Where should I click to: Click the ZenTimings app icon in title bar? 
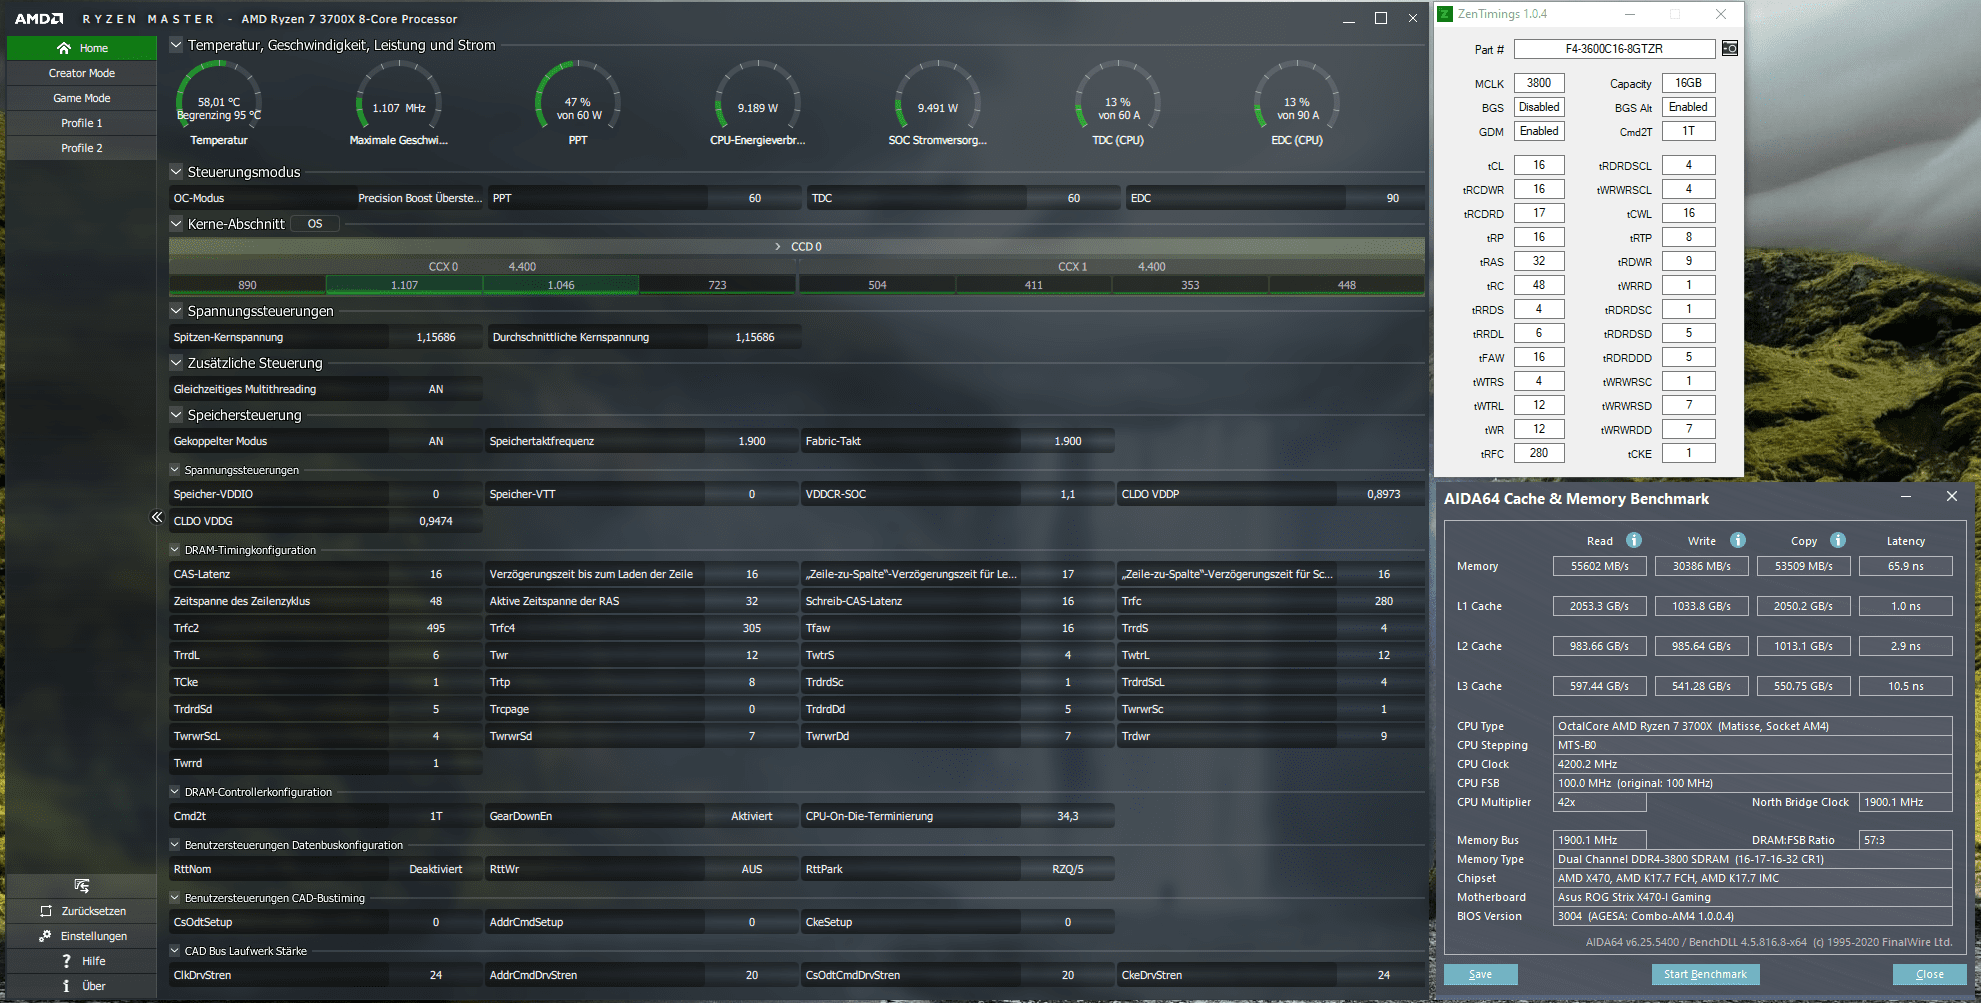coord(1445,14)
